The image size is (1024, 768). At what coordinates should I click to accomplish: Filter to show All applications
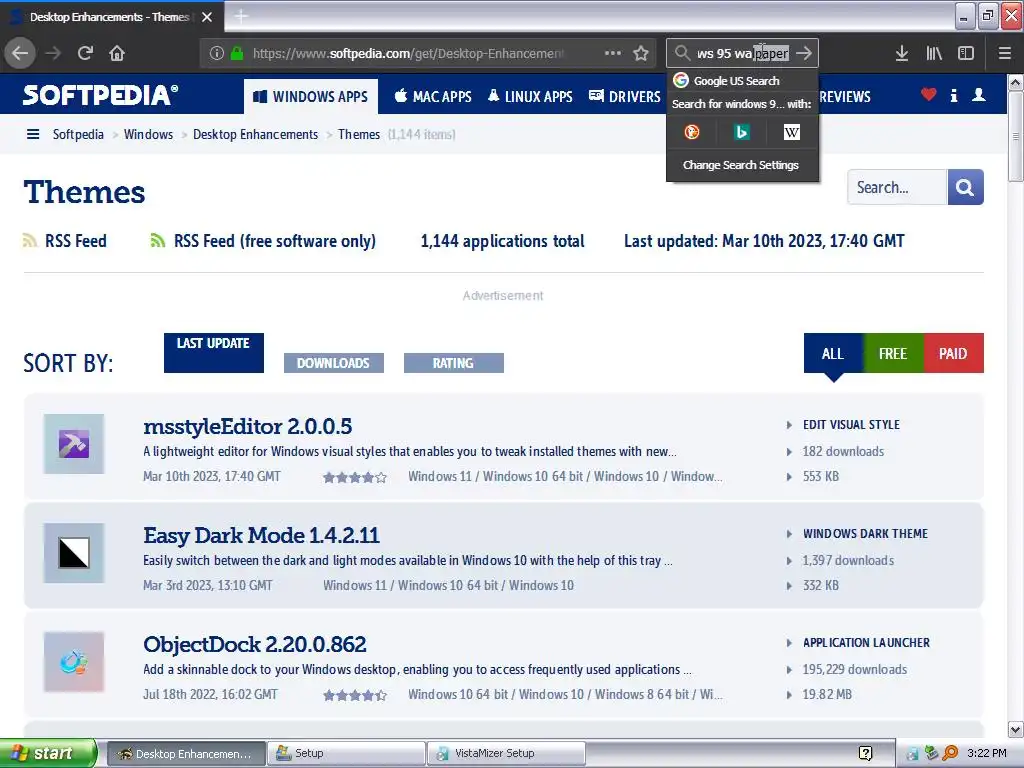tap(833, 353)
